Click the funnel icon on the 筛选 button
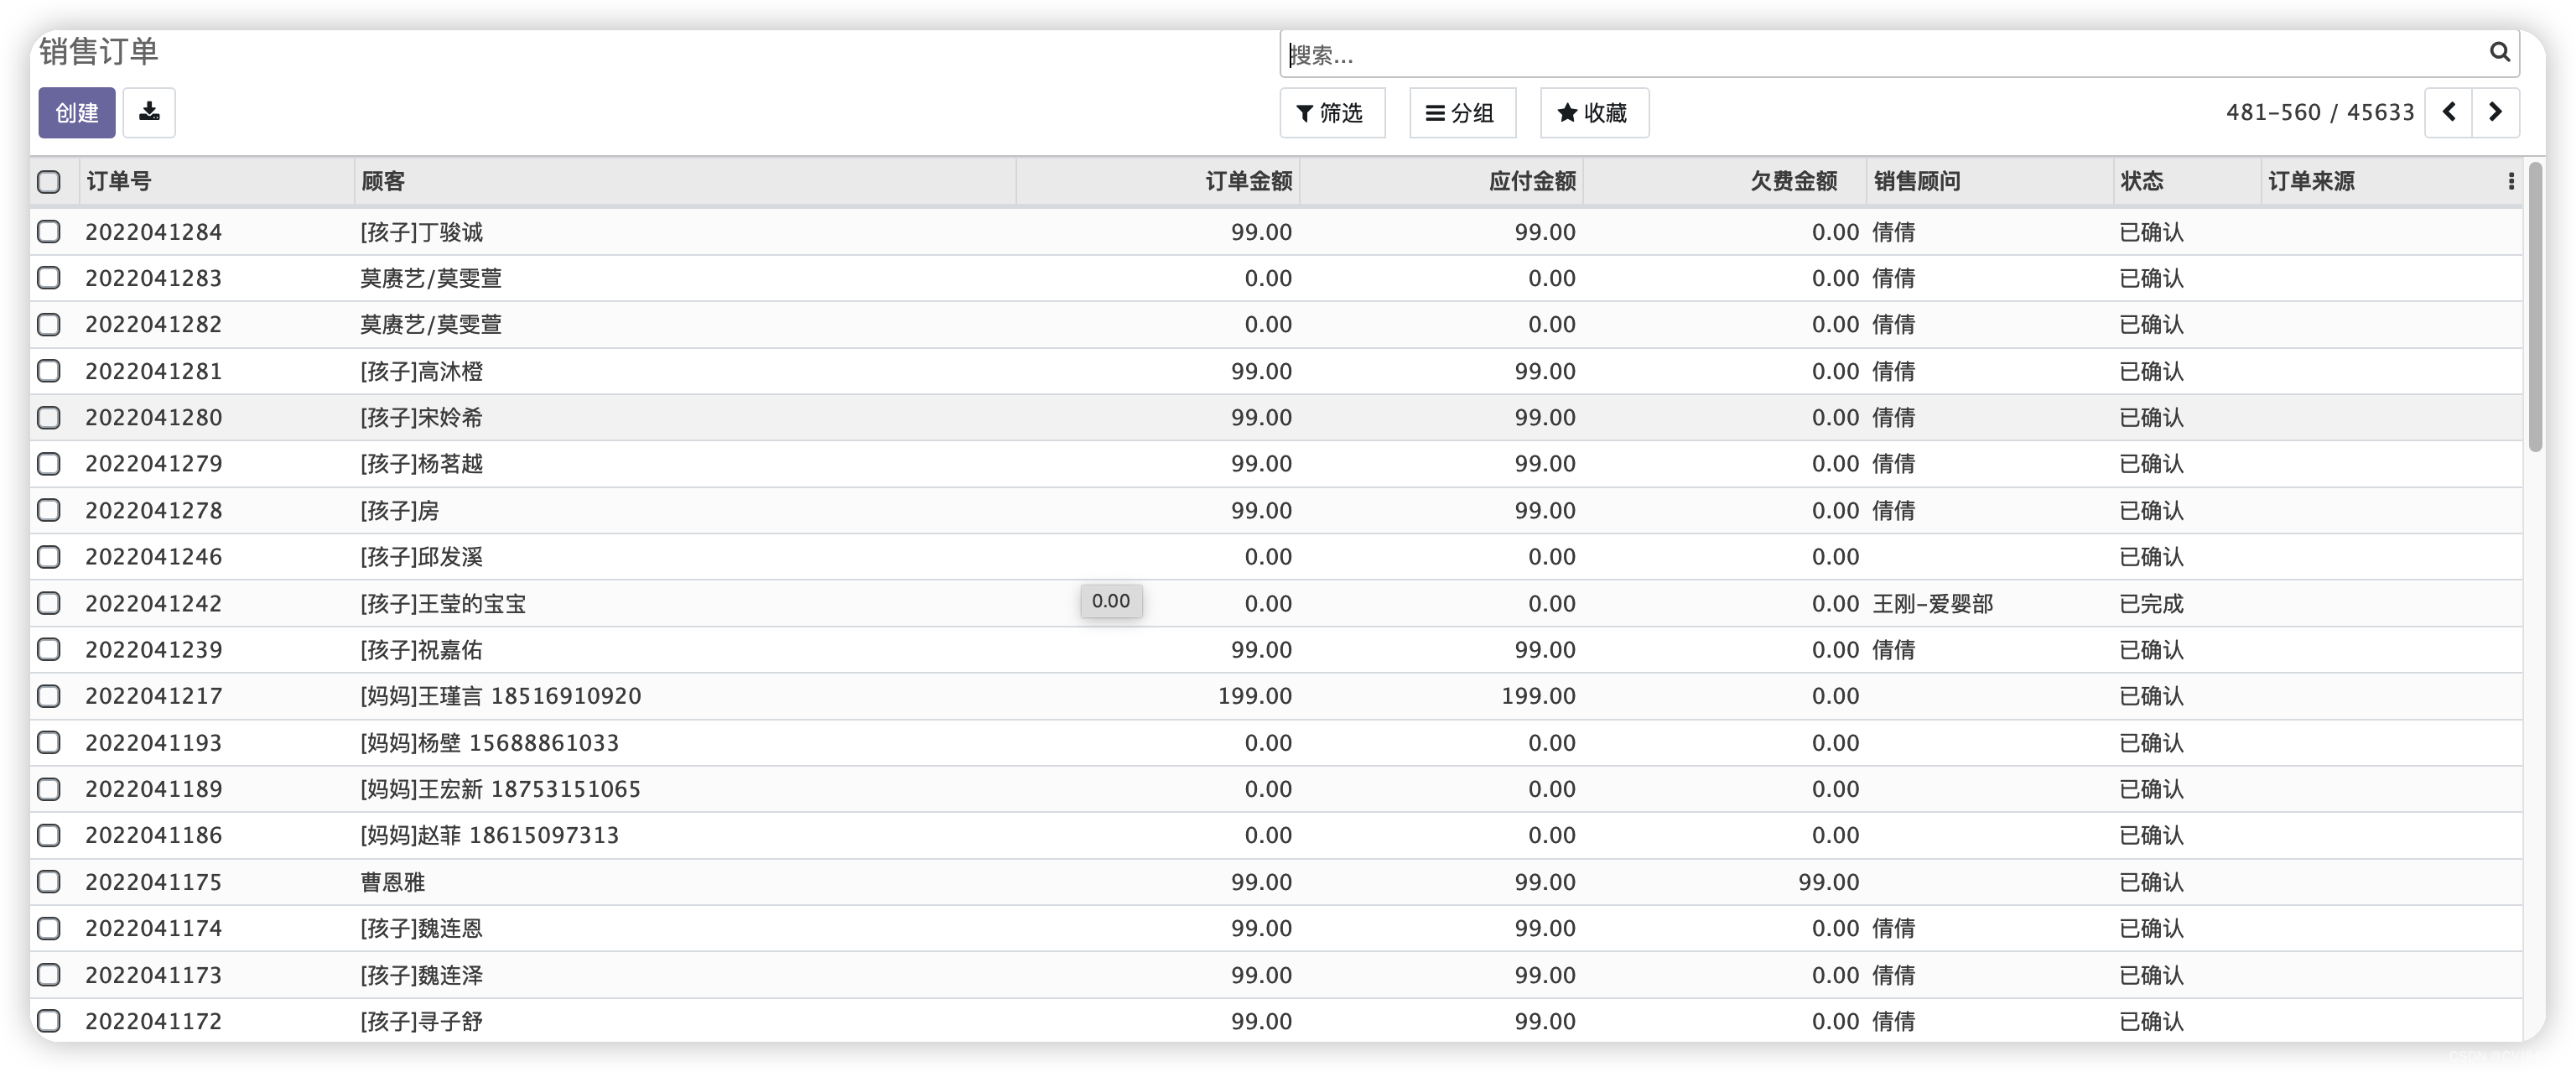 [1305, 113]
